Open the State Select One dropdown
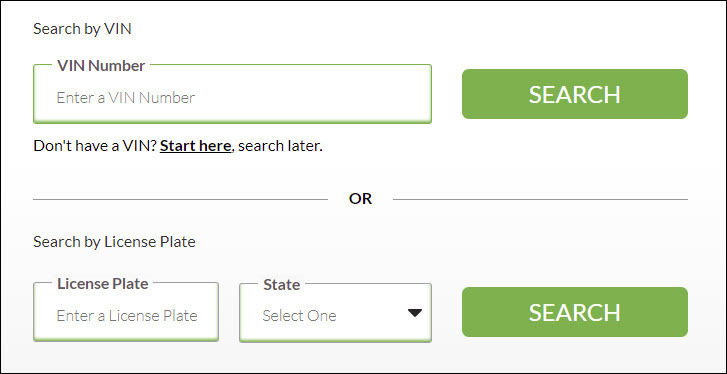The height and width of the screenshot is (374, 727). pos(335,313)
